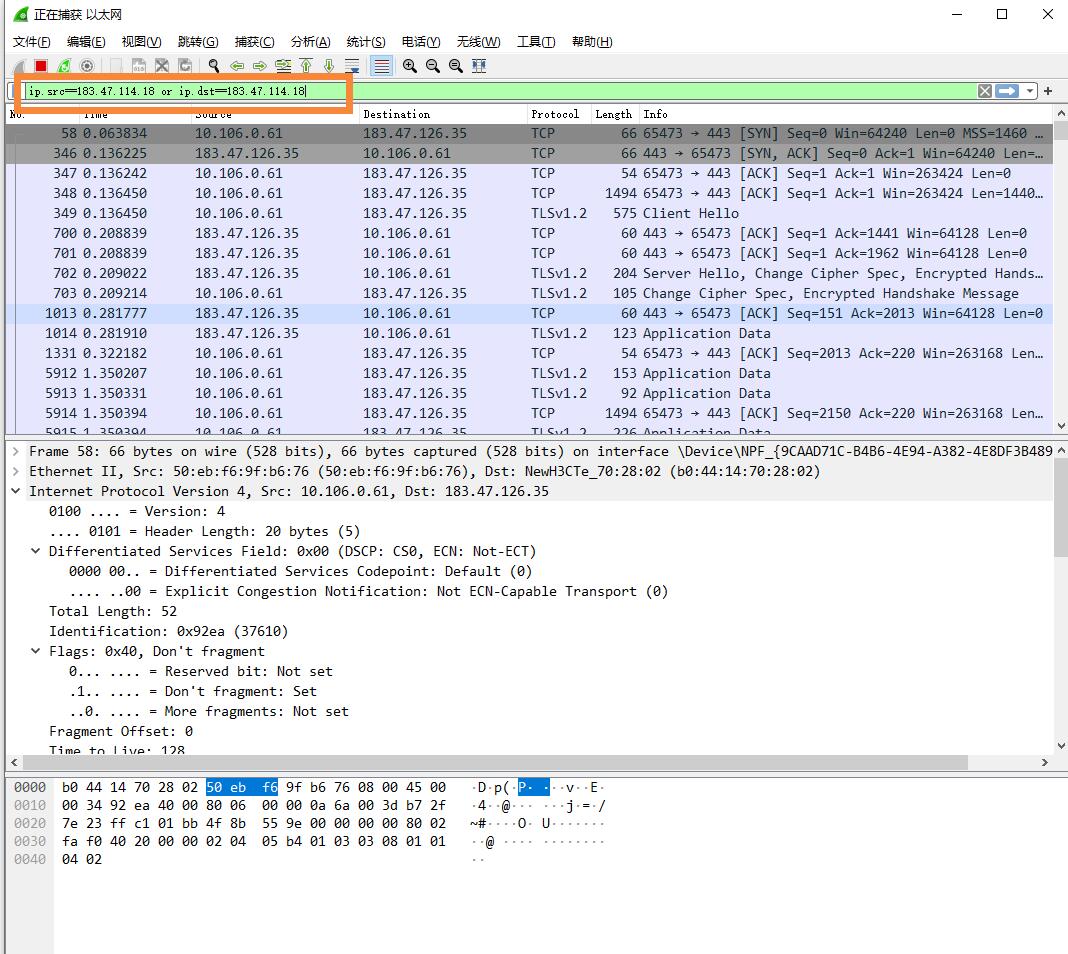Image resolution: width=1068 pixels, height=954 pixels.
Task: Select the Fragment Offset: 0 field
Action: click(121, 731)
